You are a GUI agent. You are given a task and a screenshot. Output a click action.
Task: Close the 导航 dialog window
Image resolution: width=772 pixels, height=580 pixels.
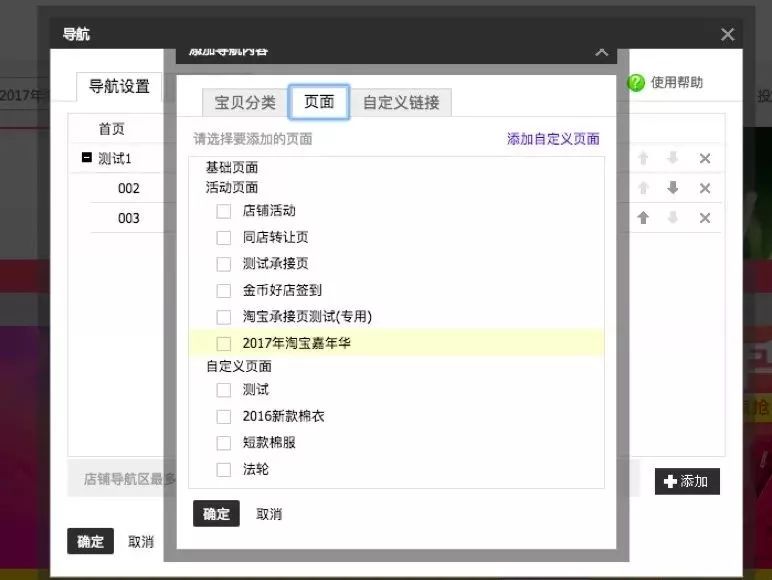tap(727, 34)
